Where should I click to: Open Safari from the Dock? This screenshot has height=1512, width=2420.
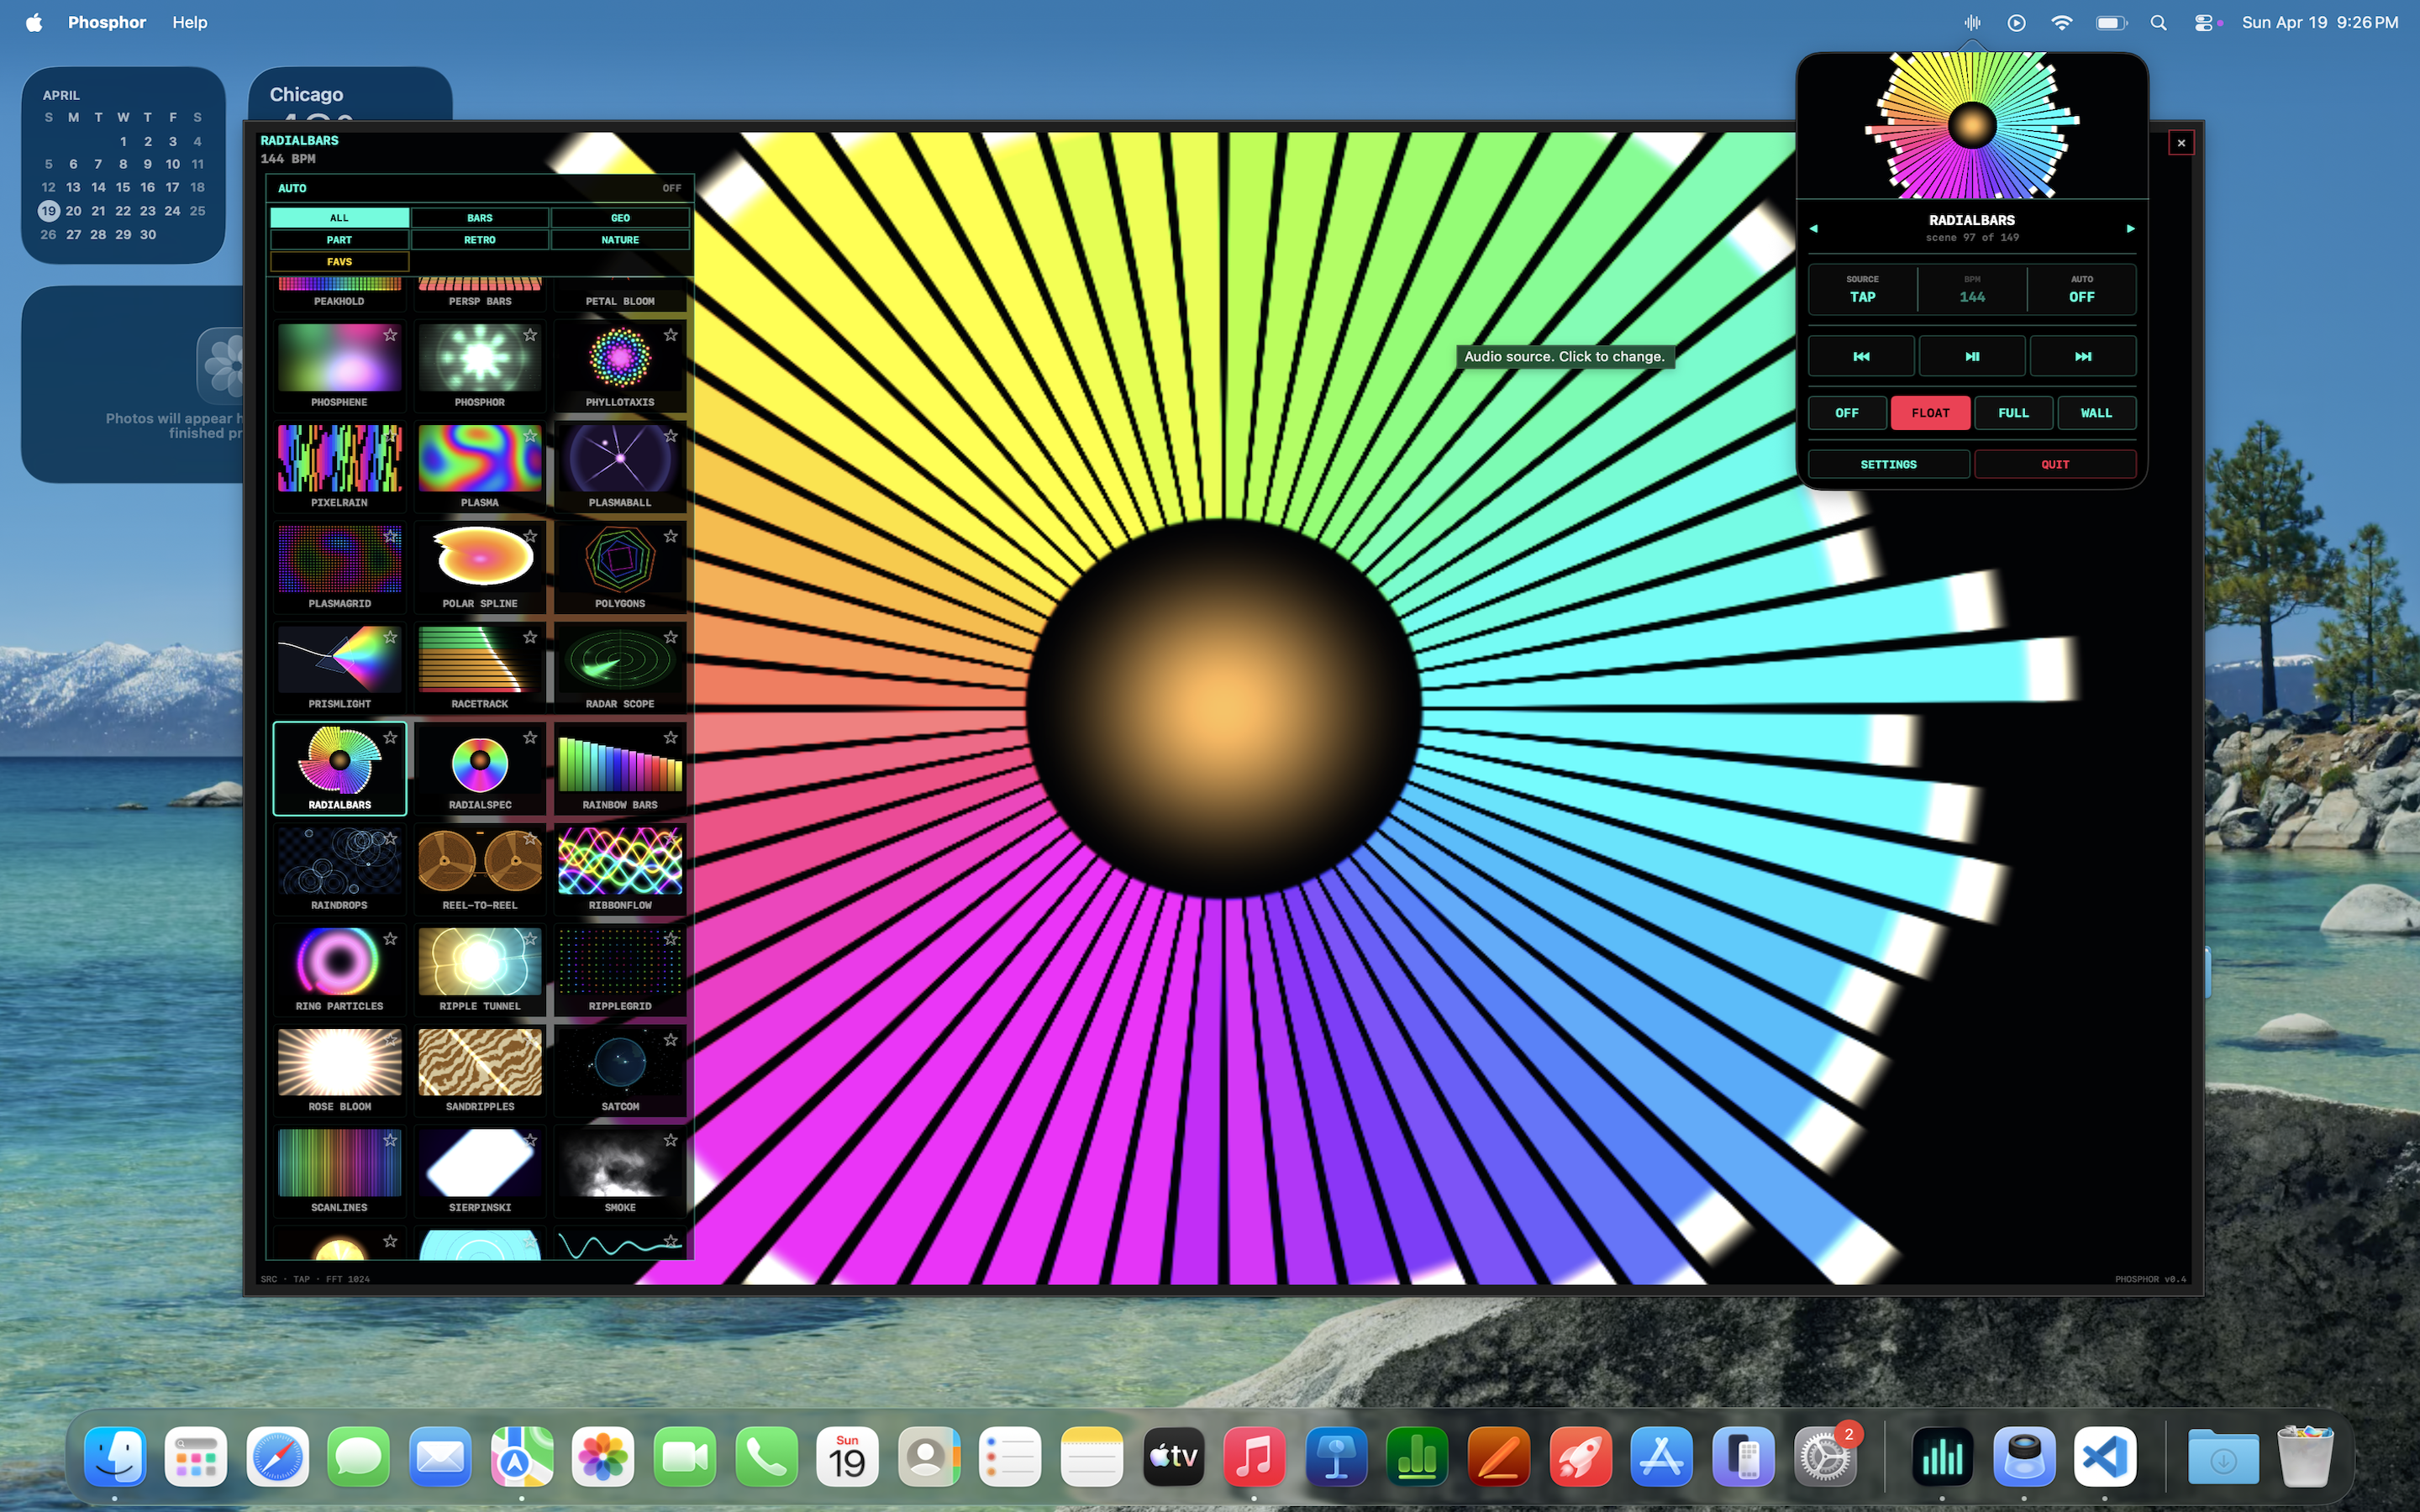(278, 1458)
